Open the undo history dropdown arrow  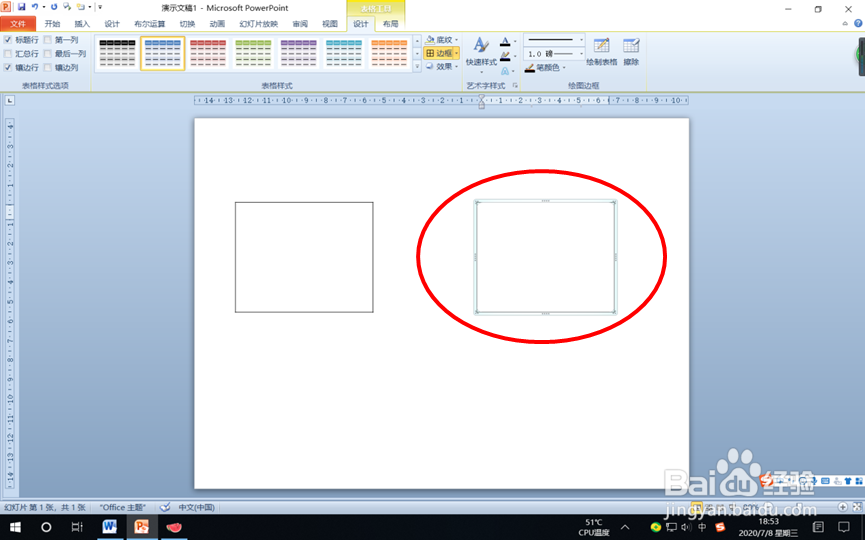click(44, 7)
